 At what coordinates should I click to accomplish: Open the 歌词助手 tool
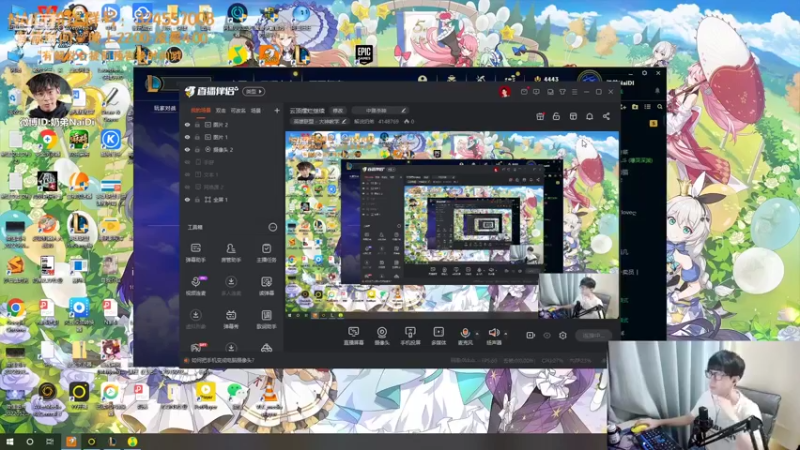tap(266, 319)
